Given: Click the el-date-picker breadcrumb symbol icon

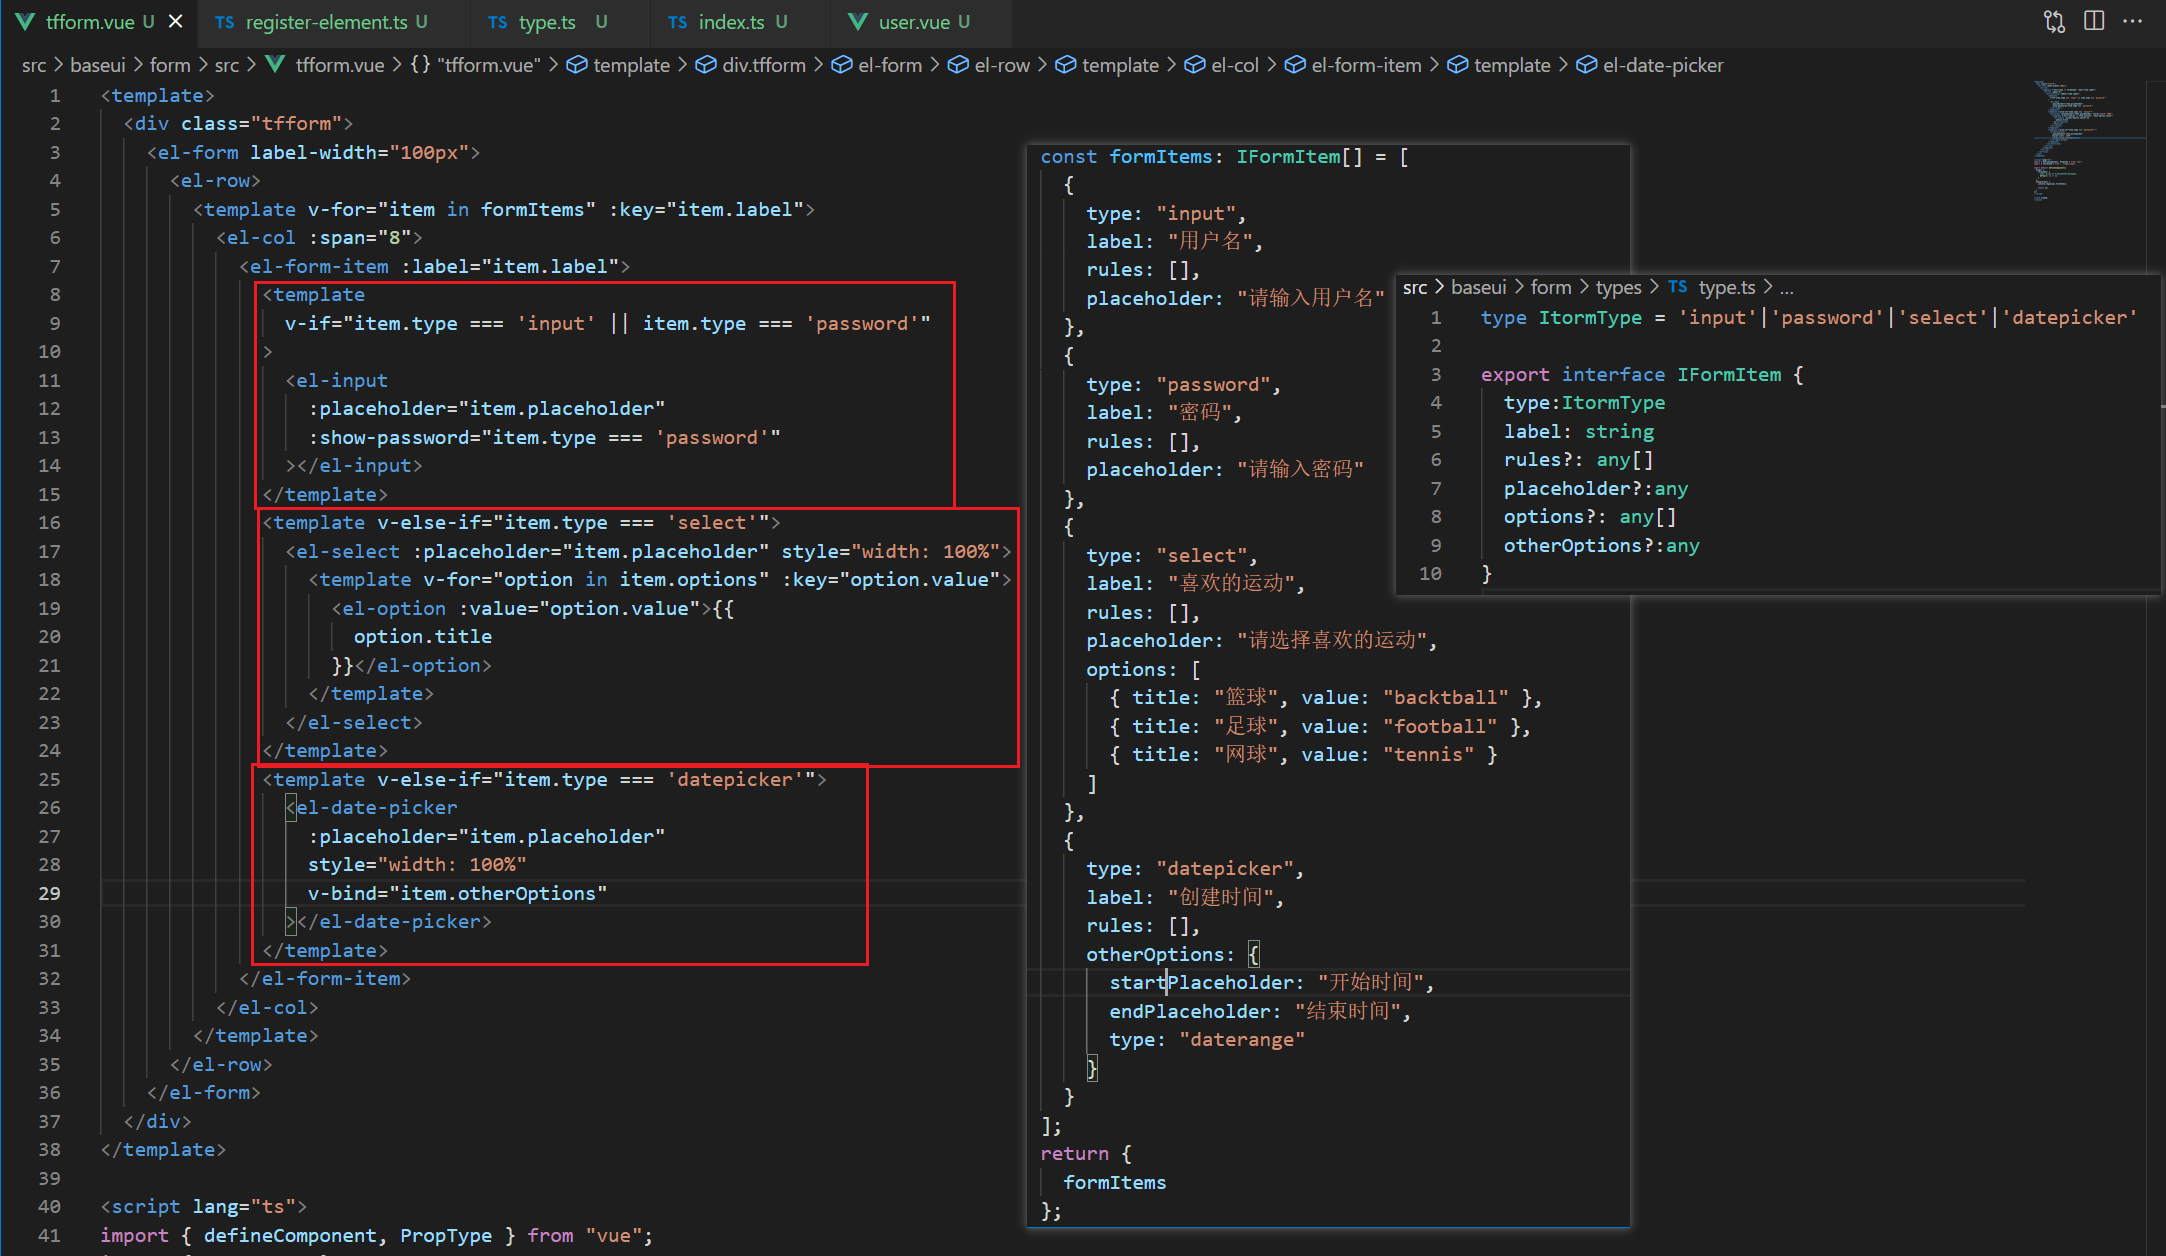Looking at the screenshot, I should pyautogui.click(x=1587, y=65).
